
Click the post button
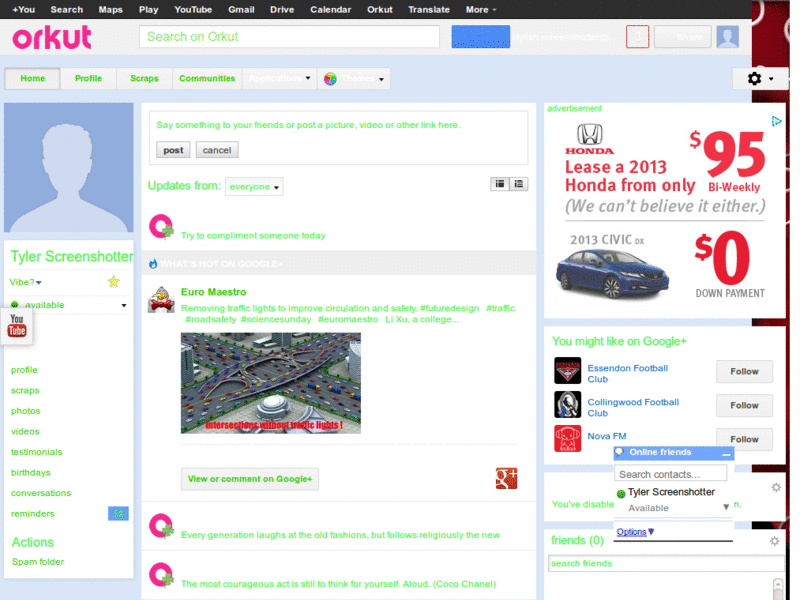(173, 150)
